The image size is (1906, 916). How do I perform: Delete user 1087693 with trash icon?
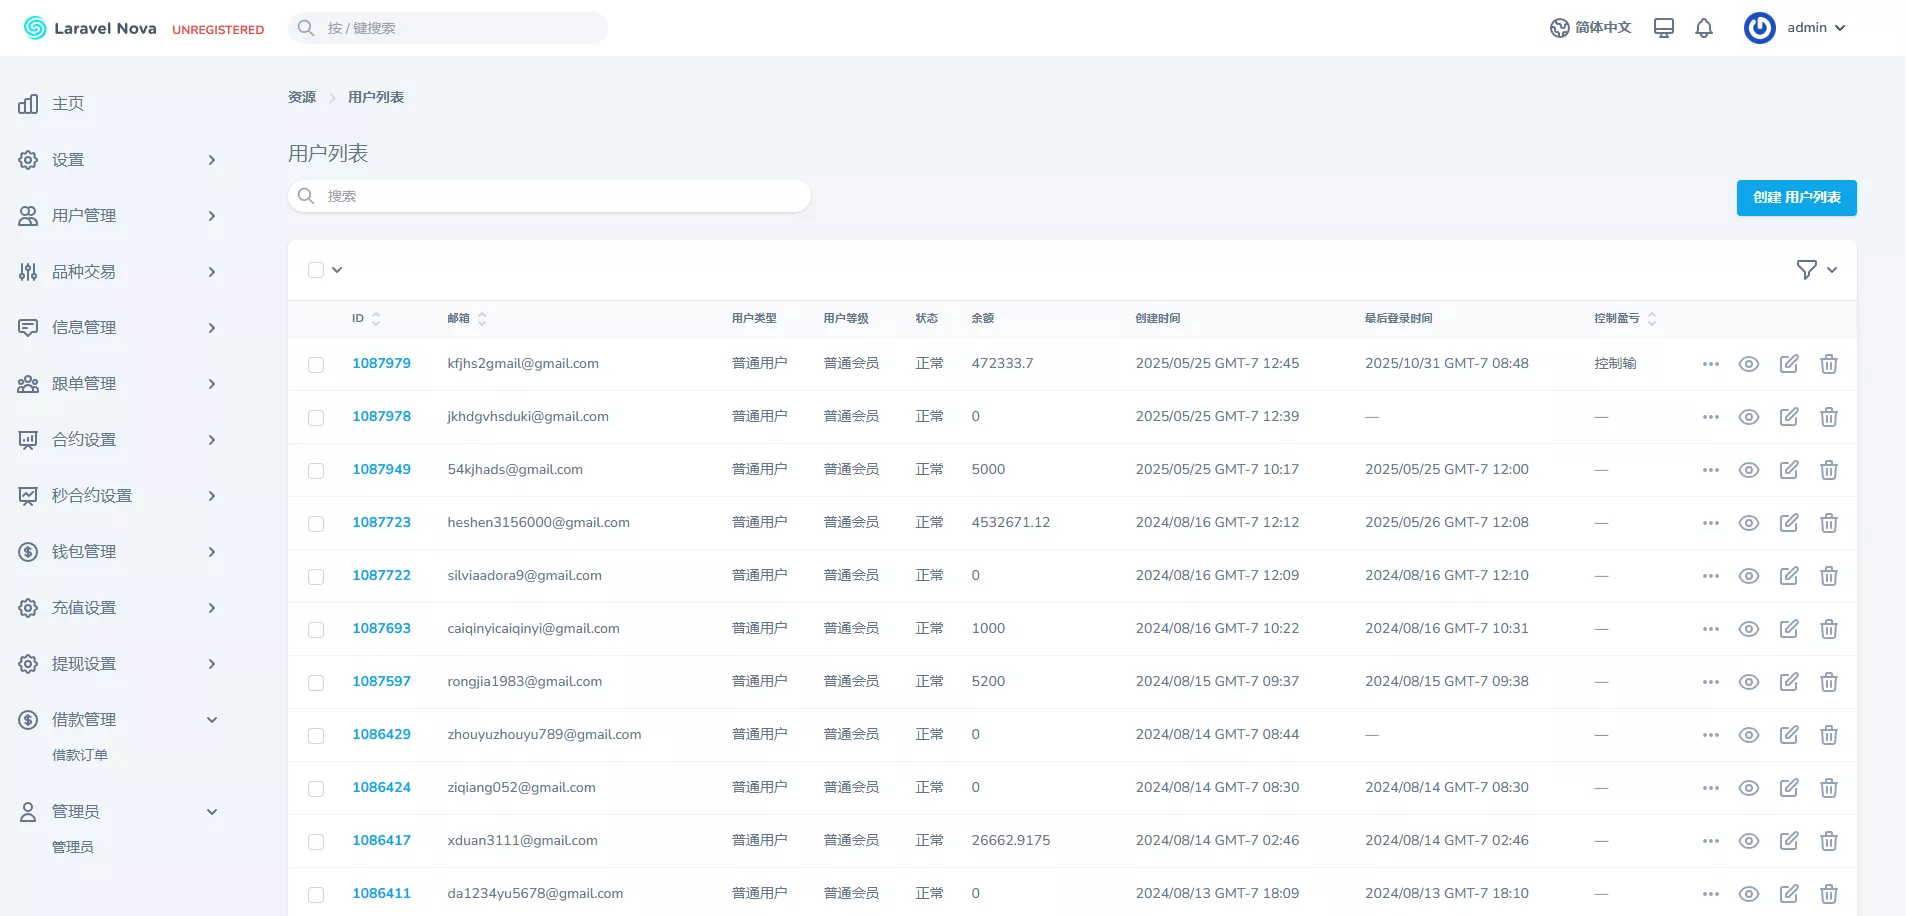click(x=1829, y=629)
